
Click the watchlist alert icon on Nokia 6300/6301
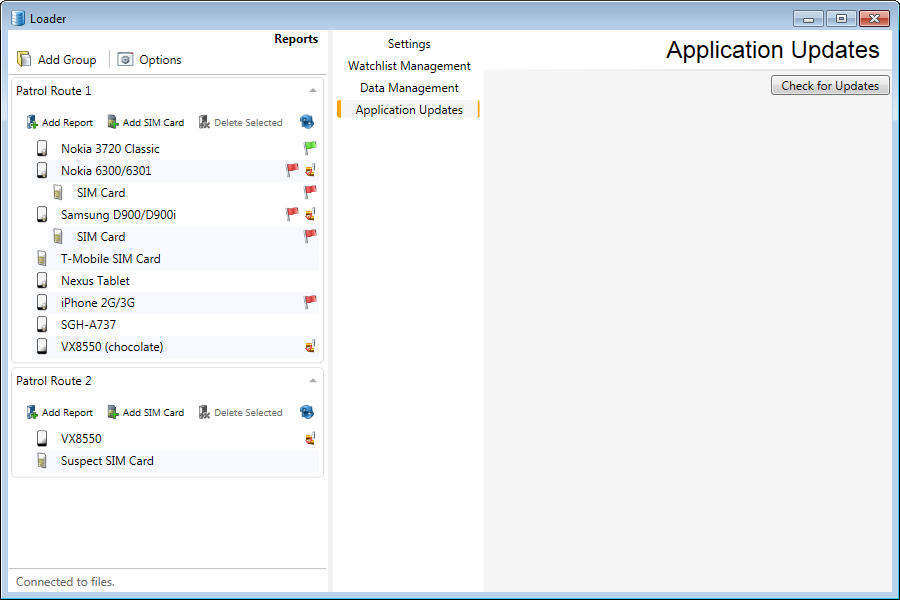311,170
